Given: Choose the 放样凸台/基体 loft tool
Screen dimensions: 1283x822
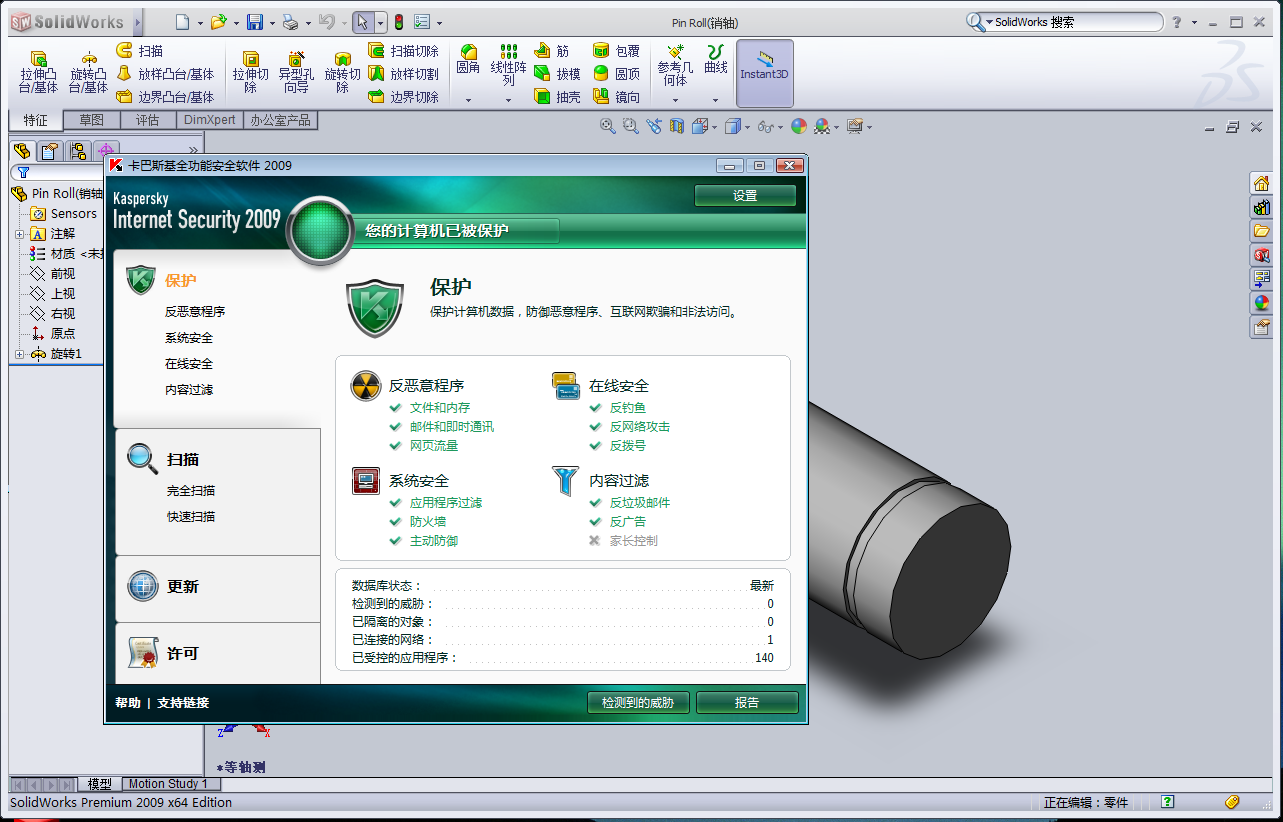Looking at the screenshot, I should tap(165, 74).
